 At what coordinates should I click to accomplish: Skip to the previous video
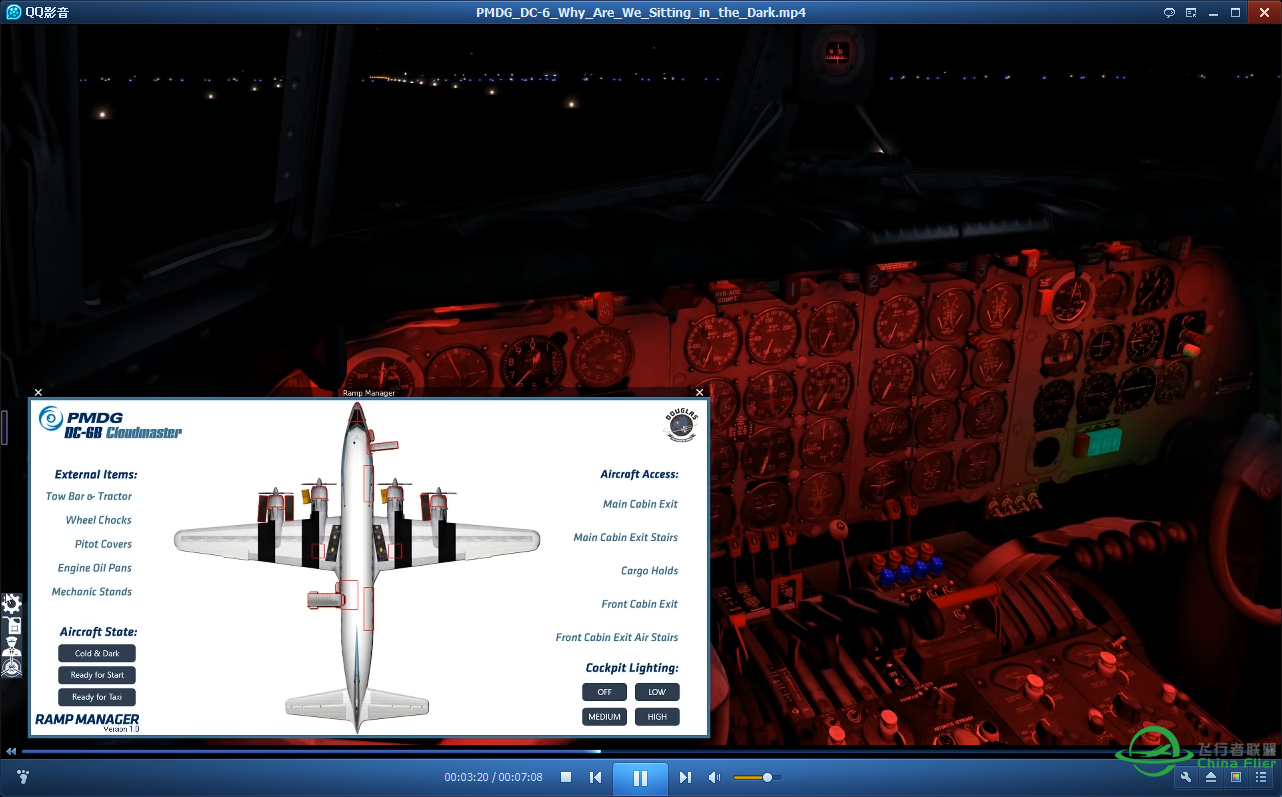coord(596,777)
